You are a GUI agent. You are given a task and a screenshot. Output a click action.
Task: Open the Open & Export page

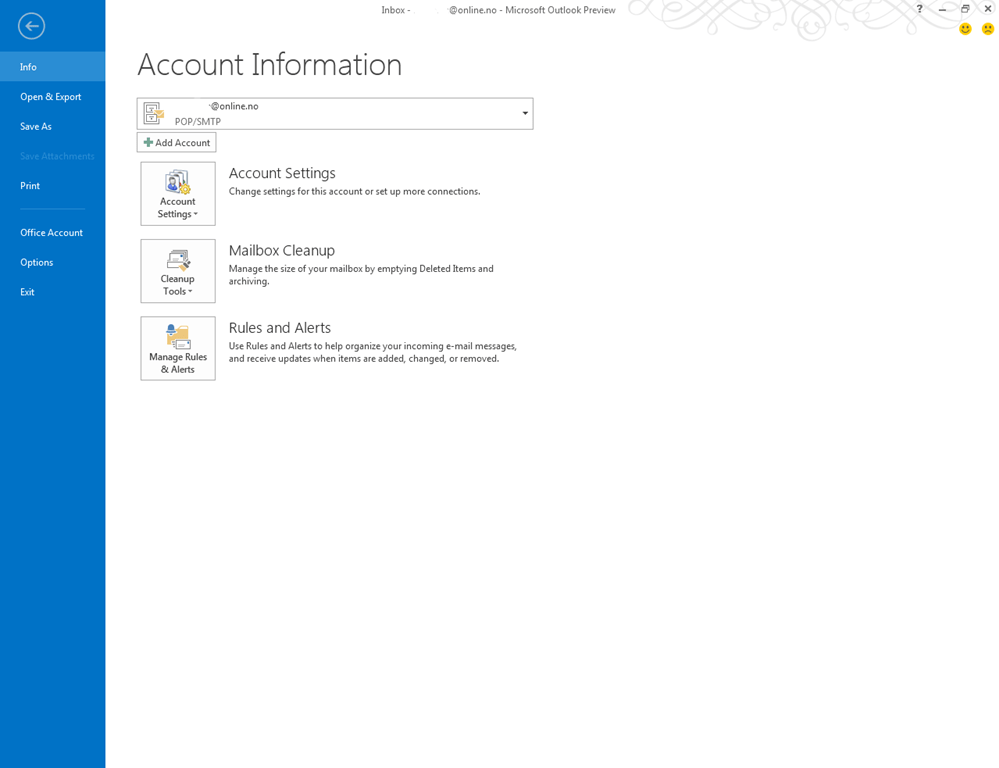coord(52,97)
